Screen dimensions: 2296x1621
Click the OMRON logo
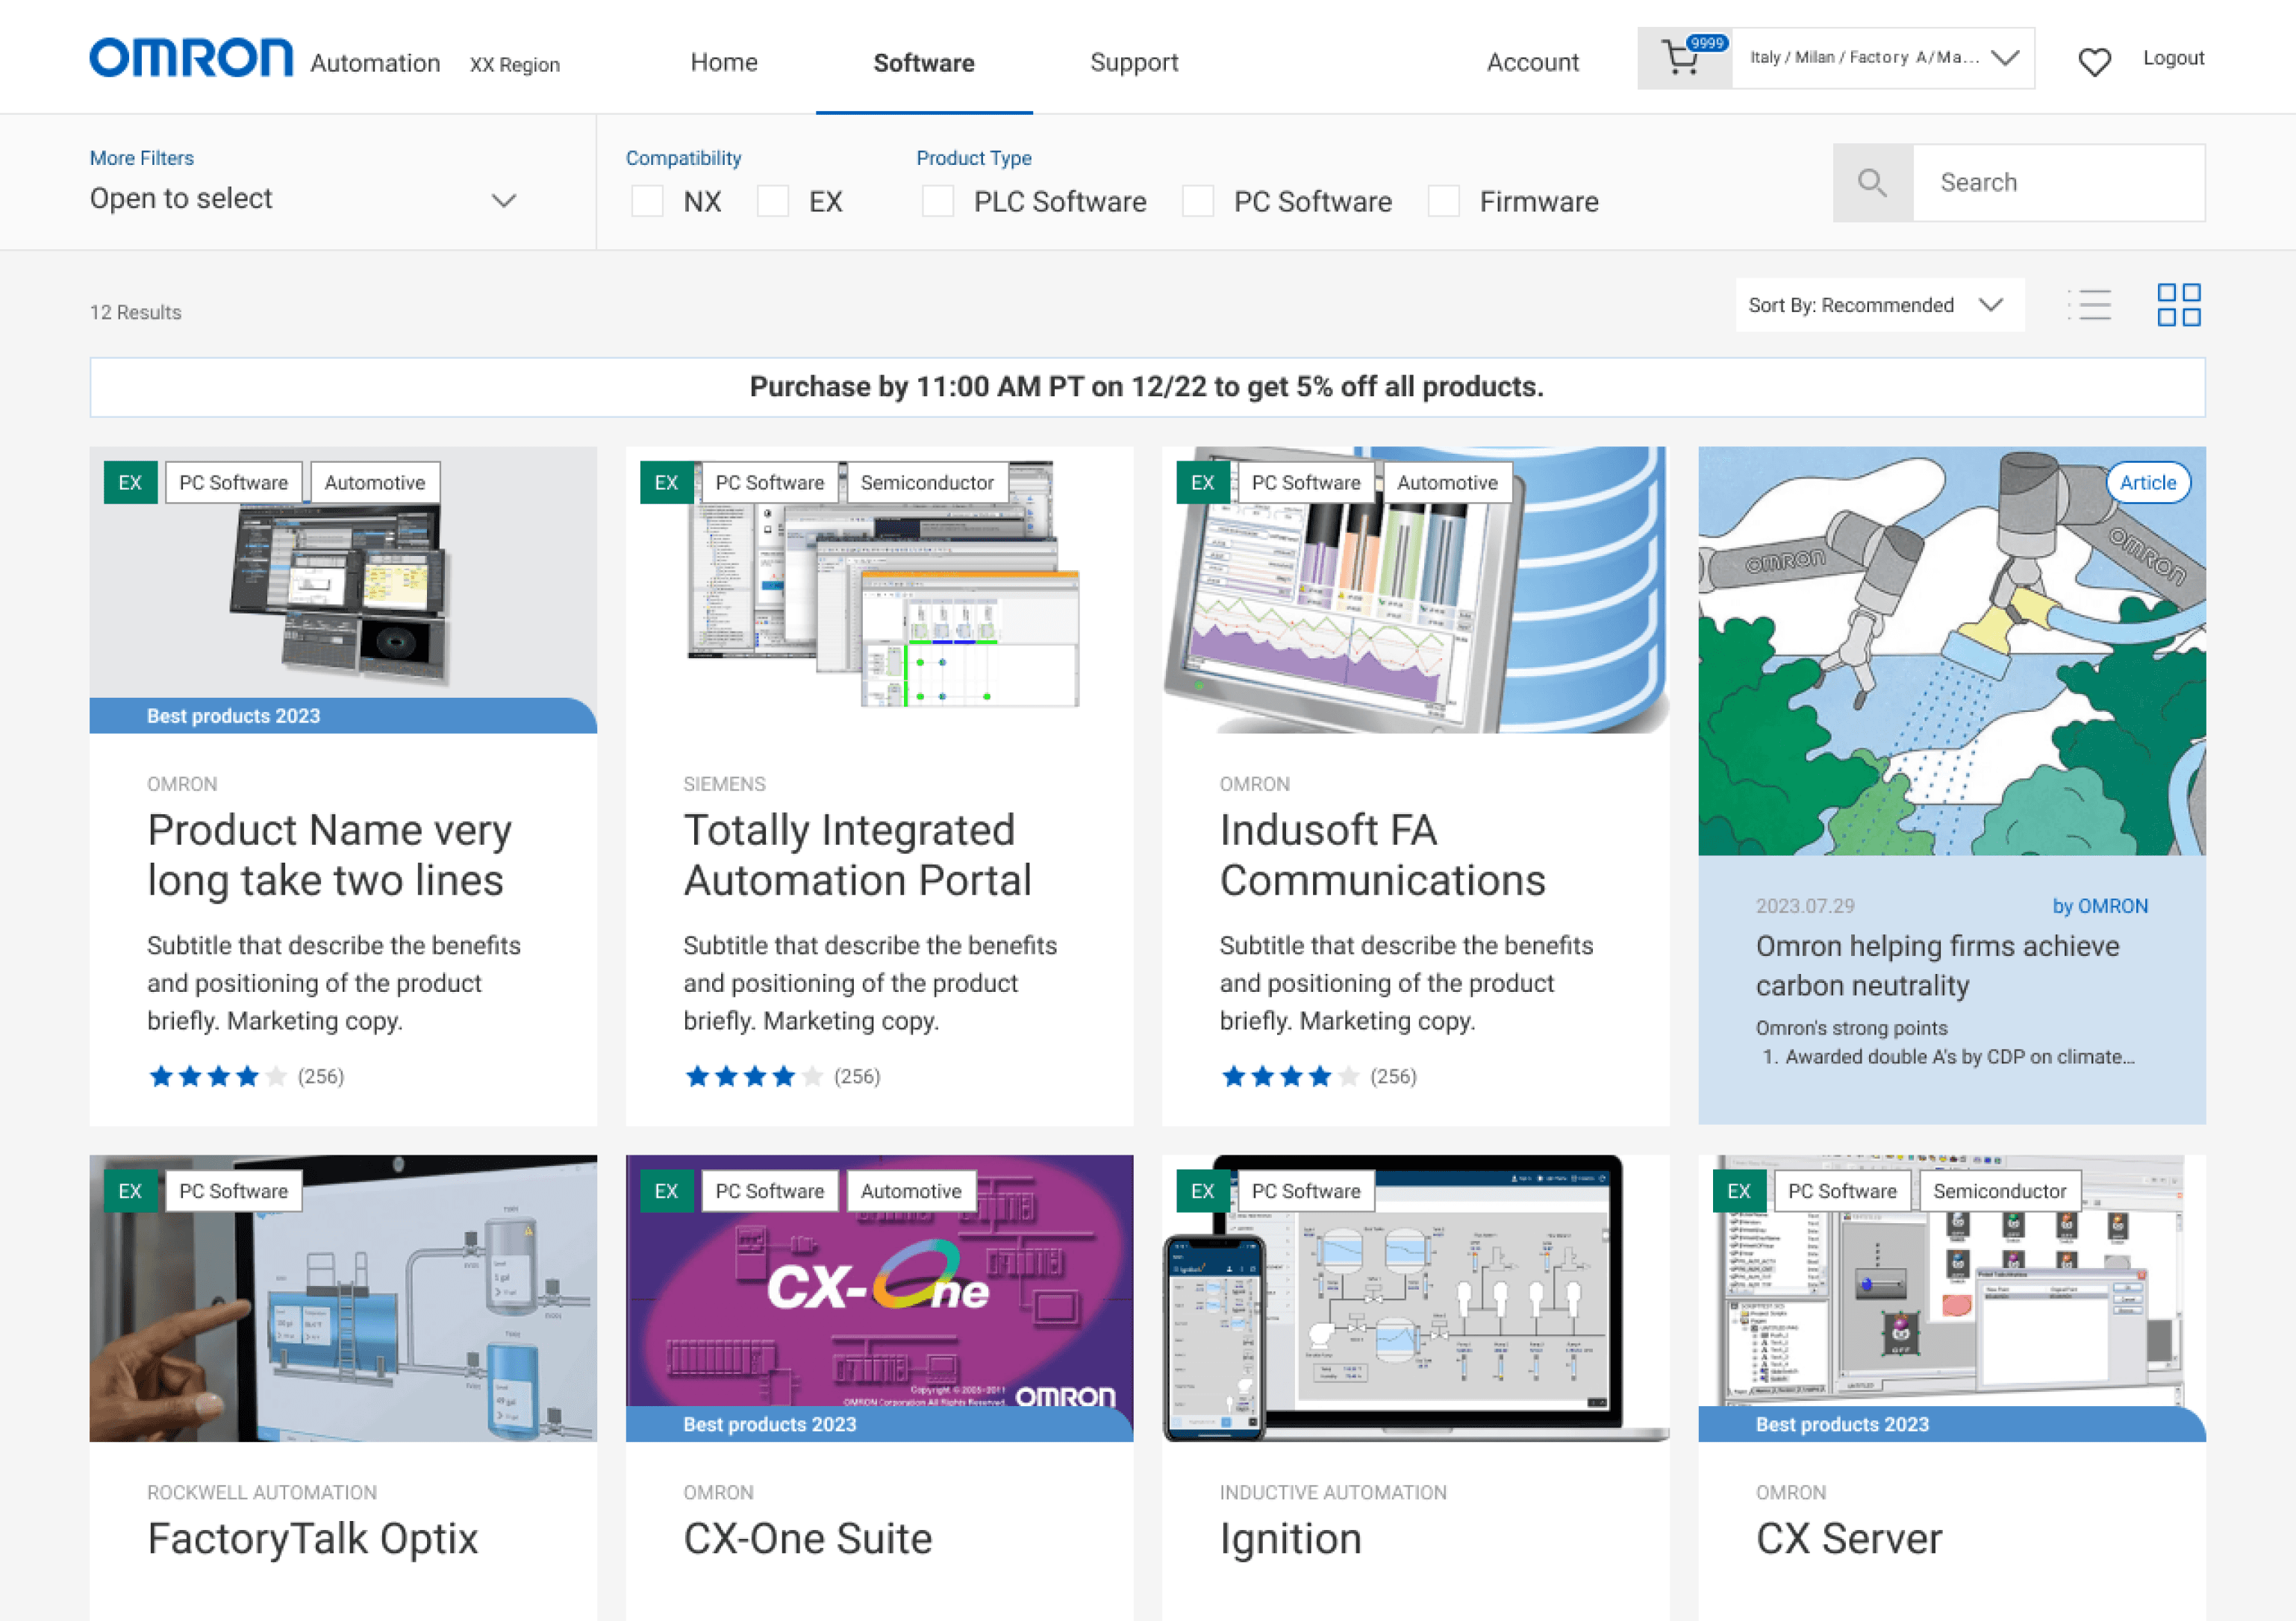click(x=191, y=59)
